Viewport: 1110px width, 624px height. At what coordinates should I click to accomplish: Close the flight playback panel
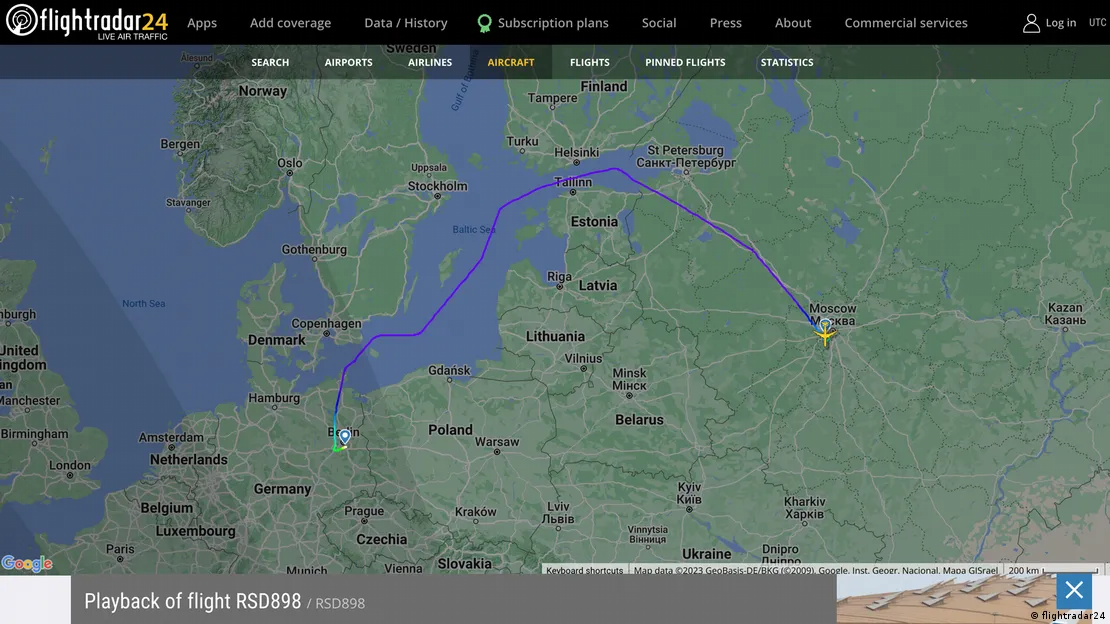click(1074, 590)
